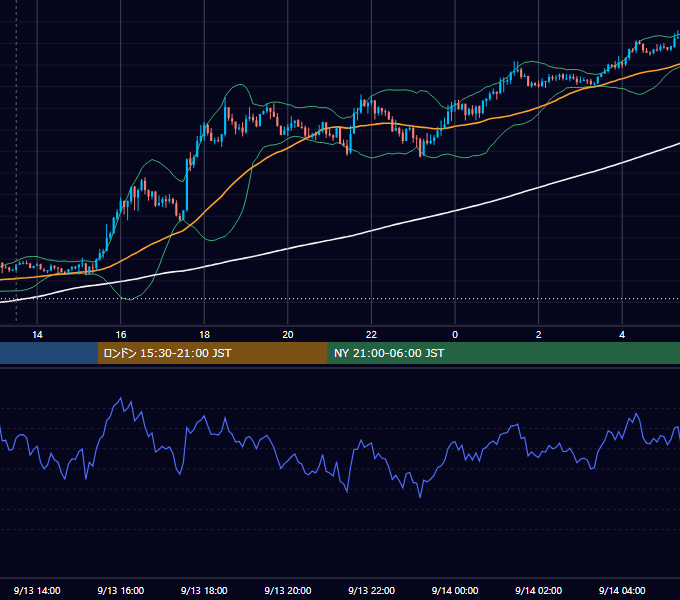Click the '22' hour axis label
The width and height of the screenshot is (680, 600).
point(371,335)
